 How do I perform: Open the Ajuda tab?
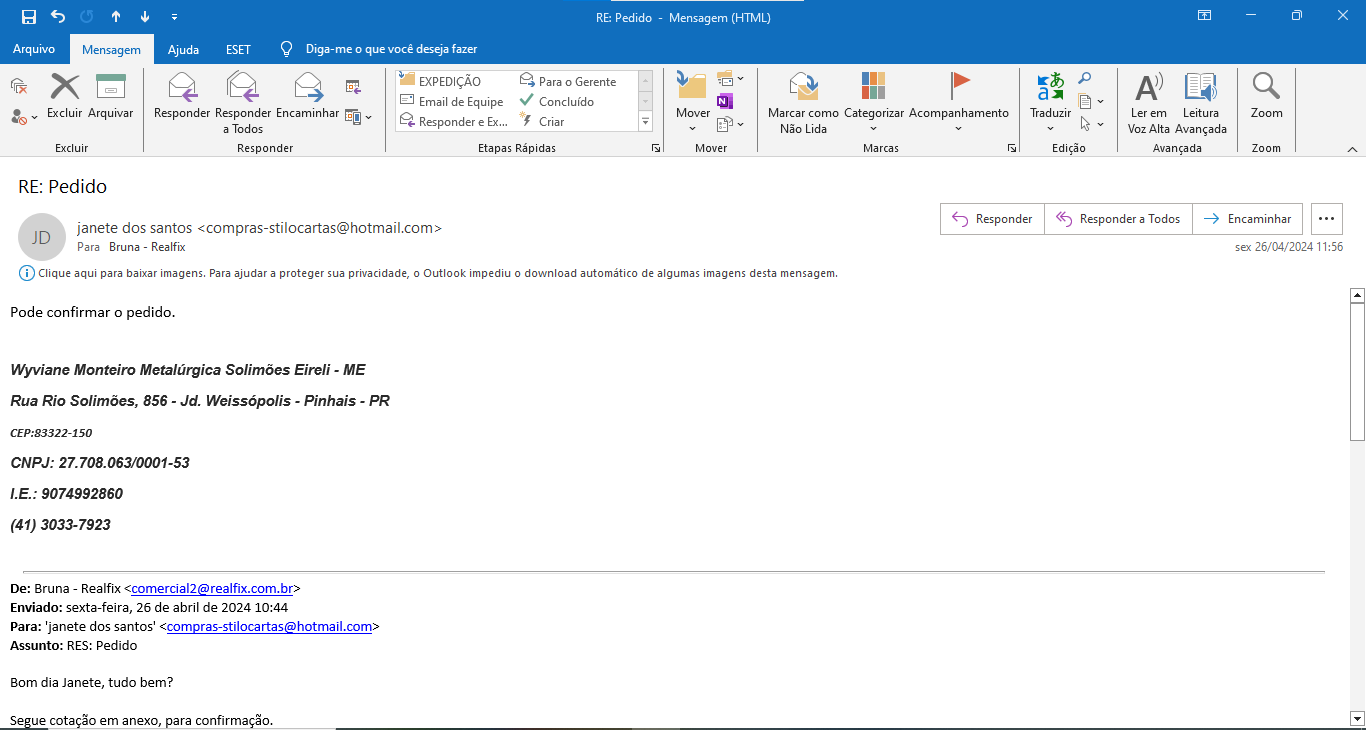coord(183,49)
